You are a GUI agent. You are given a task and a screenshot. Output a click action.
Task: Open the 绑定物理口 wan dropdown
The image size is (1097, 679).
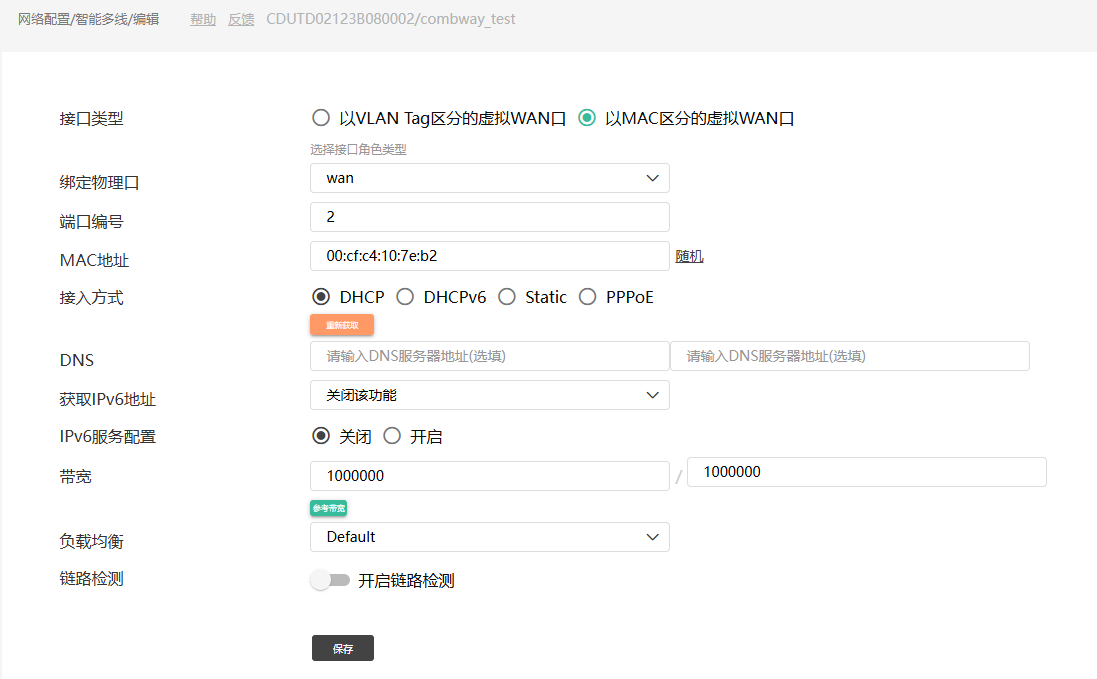pos(490,178)
